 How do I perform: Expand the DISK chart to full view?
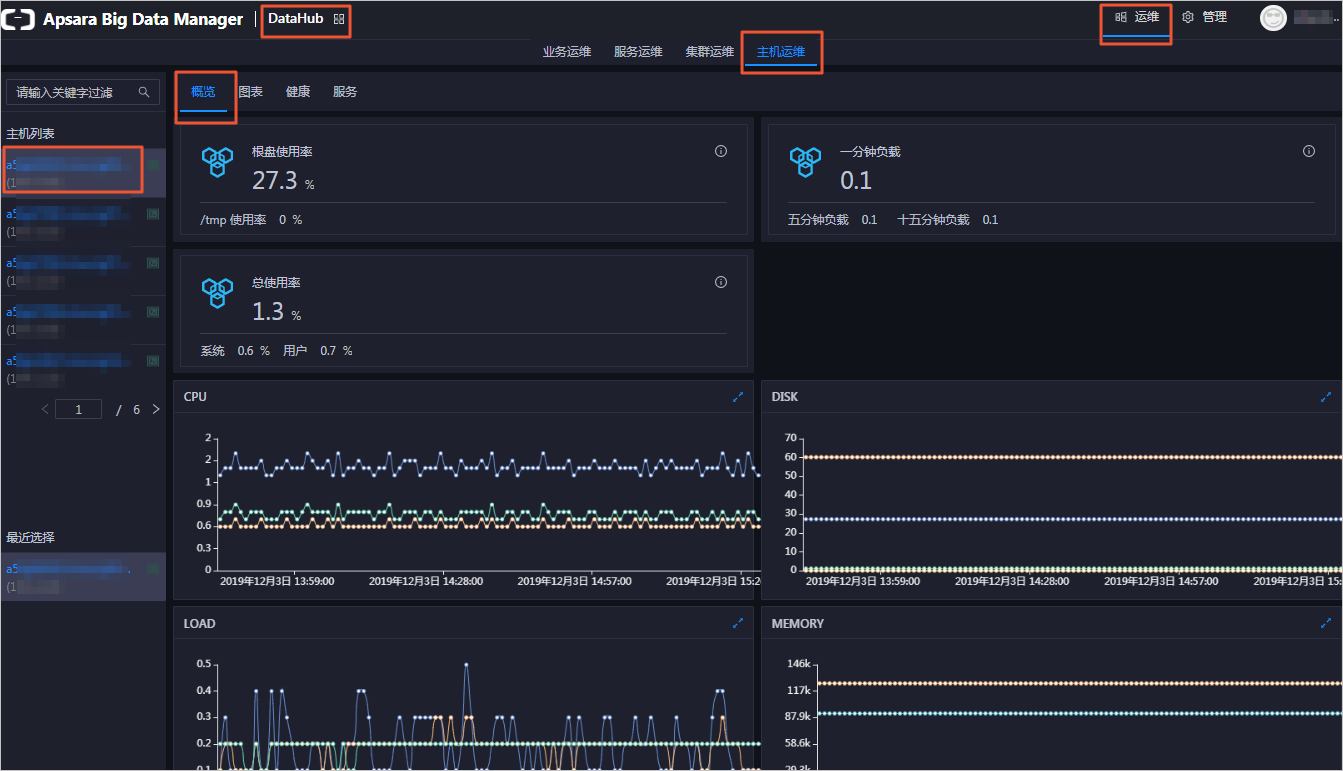(x=1326, y=397)
